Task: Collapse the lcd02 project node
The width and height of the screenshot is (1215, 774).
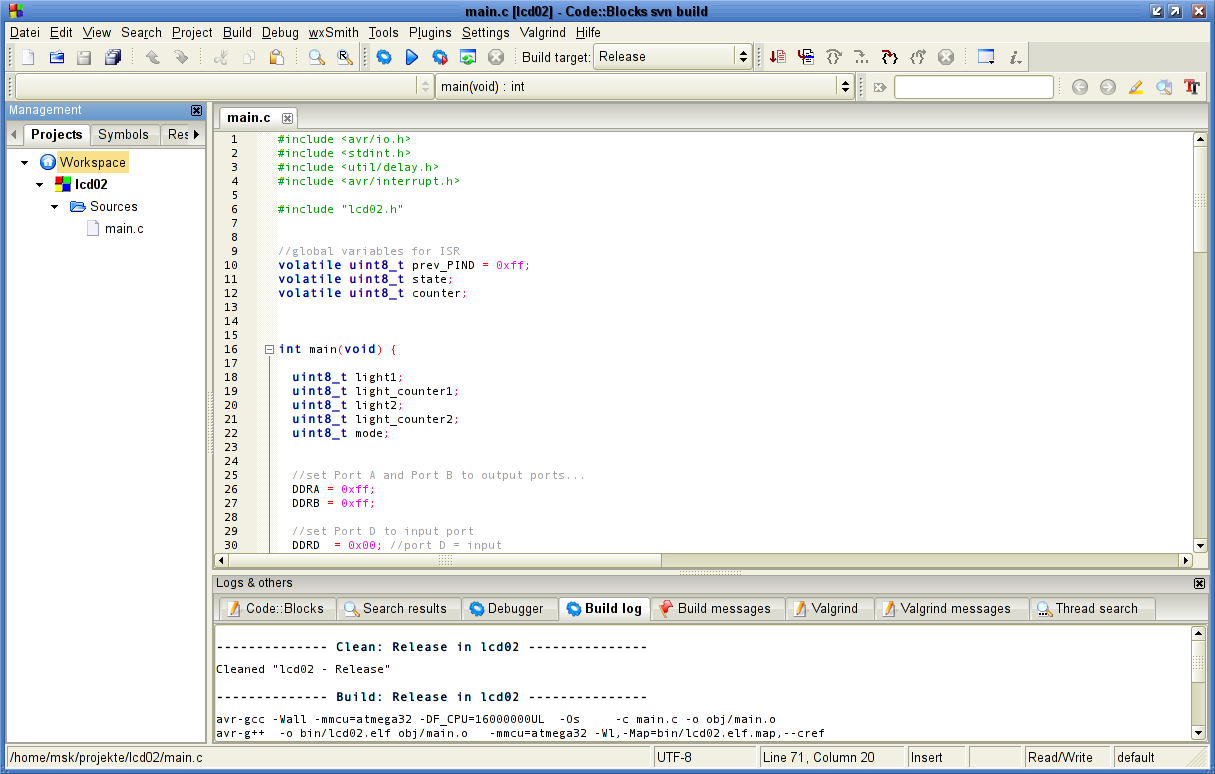Action: coord(40,184)
